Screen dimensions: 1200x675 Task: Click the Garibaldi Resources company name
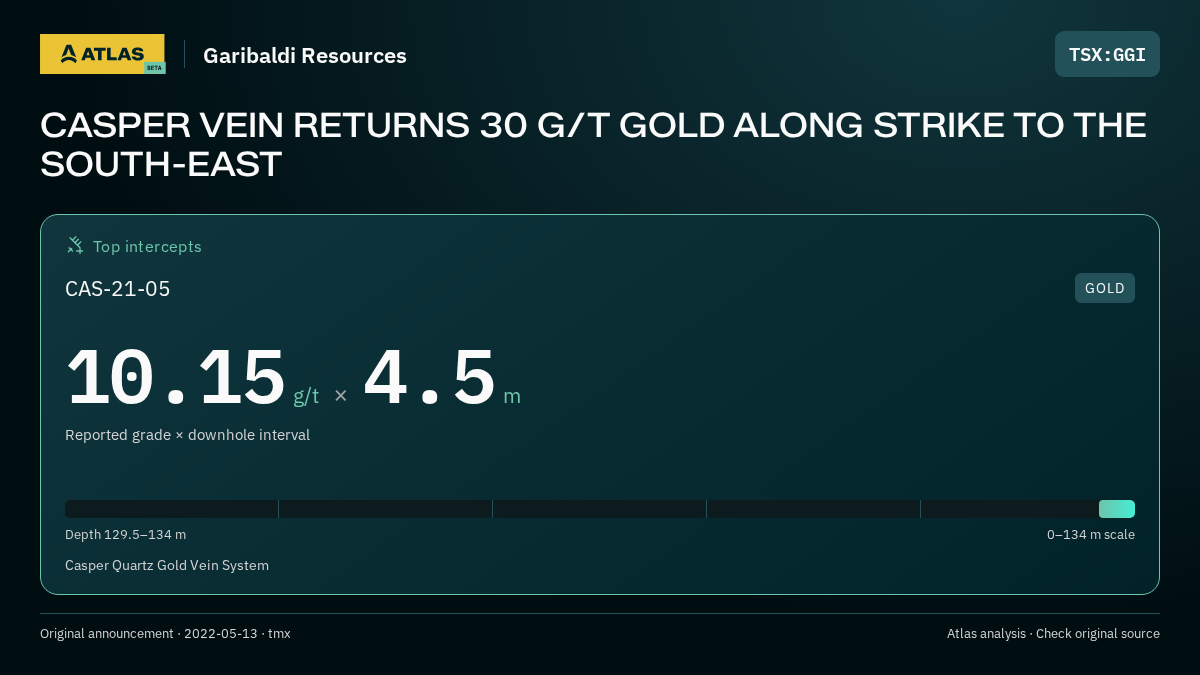pyautogui.click(x=305, y=56)
